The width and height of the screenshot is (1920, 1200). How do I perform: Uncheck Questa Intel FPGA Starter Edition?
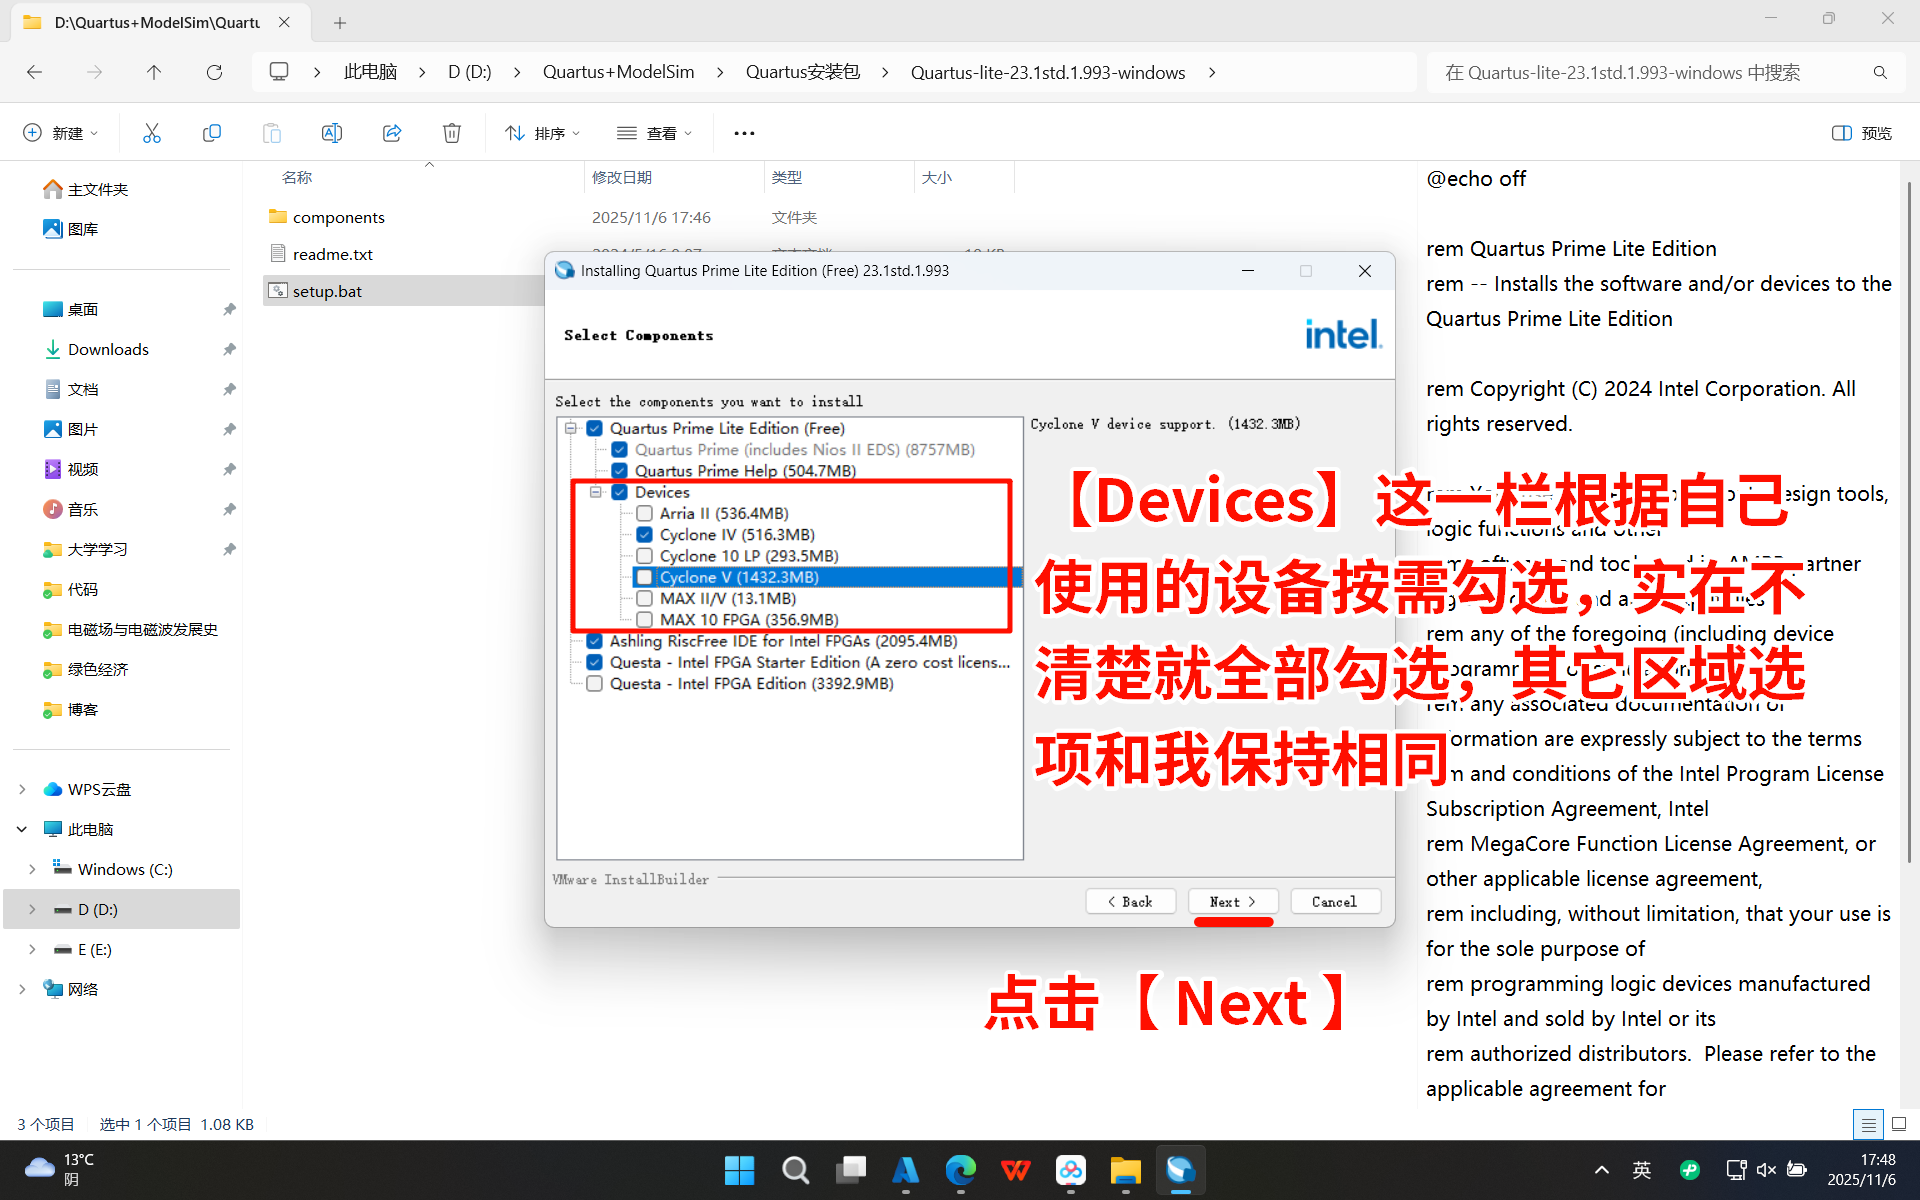(x=595, y=662)
